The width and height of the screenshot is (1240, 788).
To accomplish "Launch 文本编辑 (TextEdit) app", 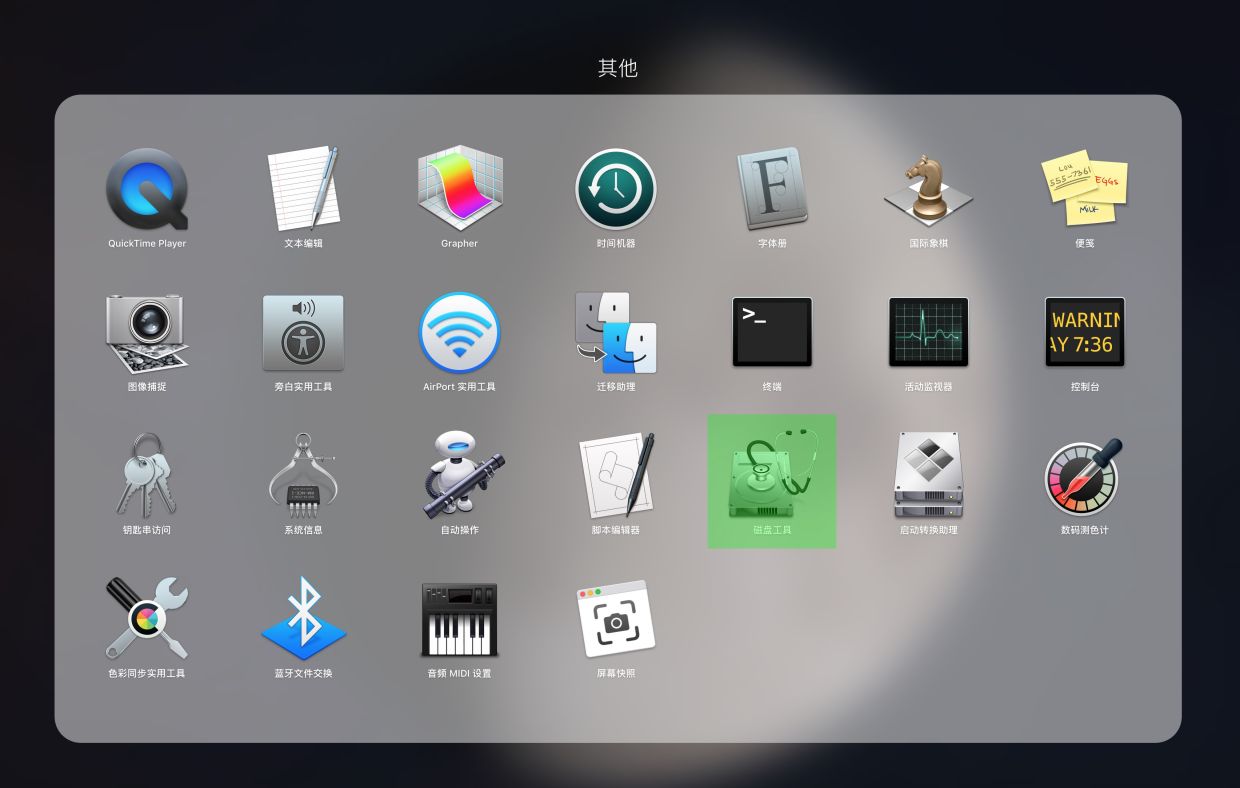I will coord(303,189).
